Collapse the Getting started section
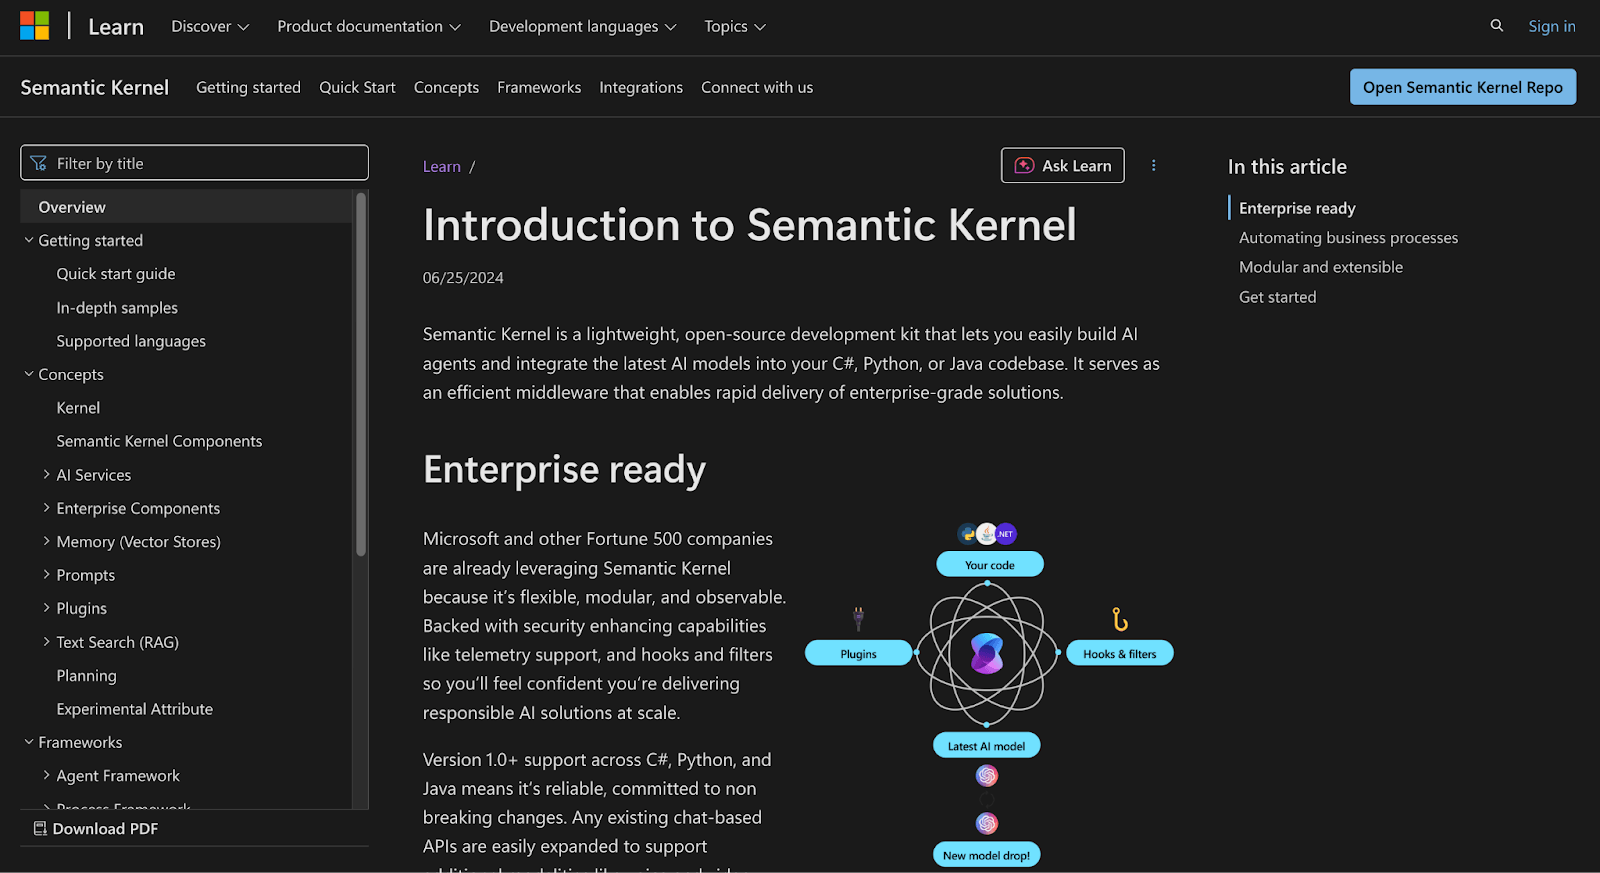1600x873 pixels. click(29, 241)
